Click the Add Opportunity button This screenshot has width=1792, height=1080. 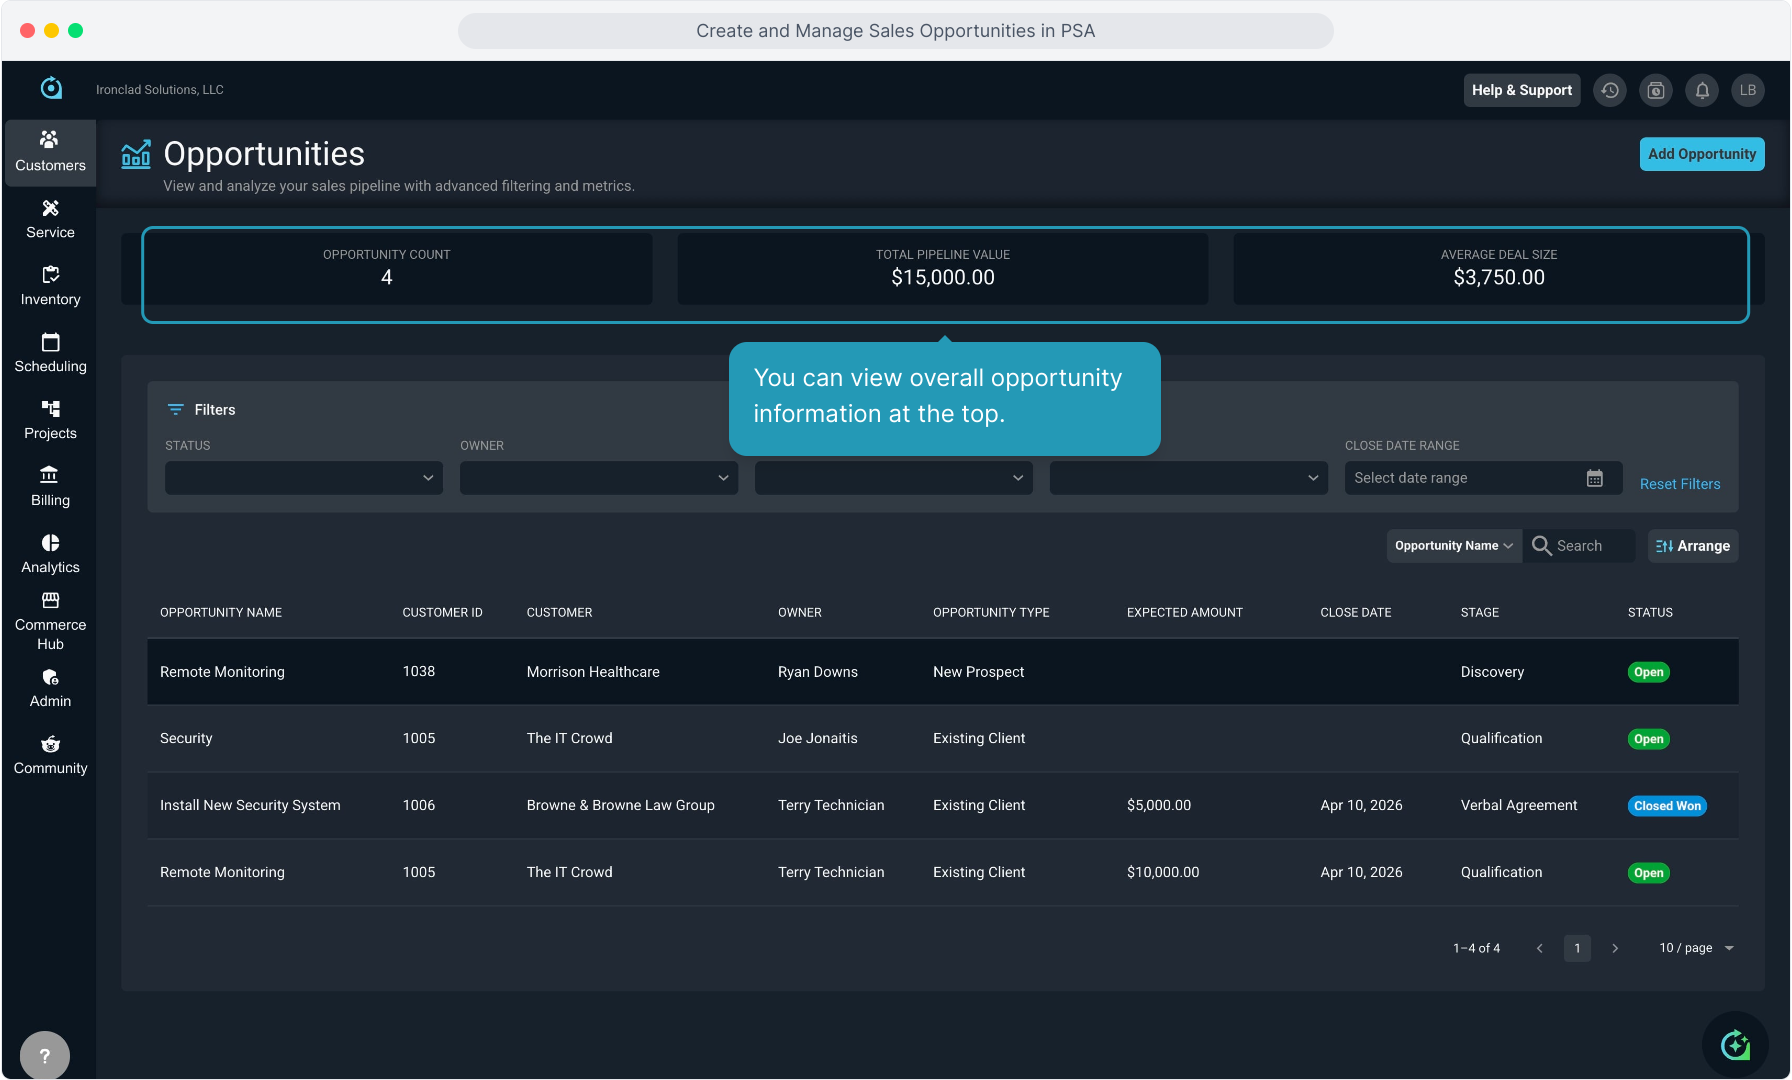point(1701,154)
